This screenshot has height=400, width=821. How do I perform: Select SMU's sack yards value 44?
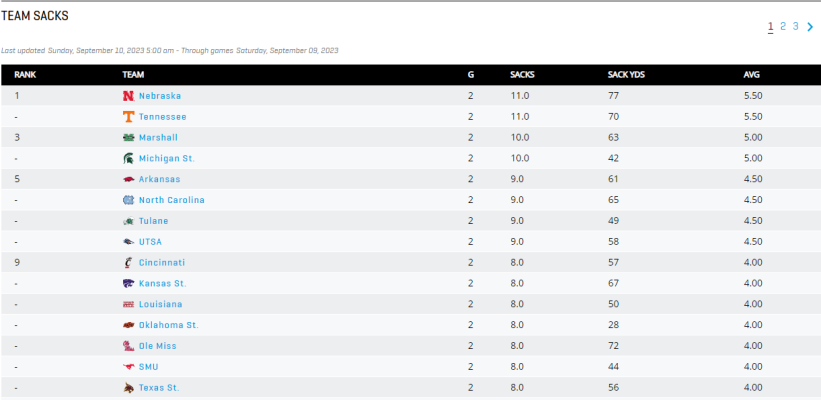(613, 367)
